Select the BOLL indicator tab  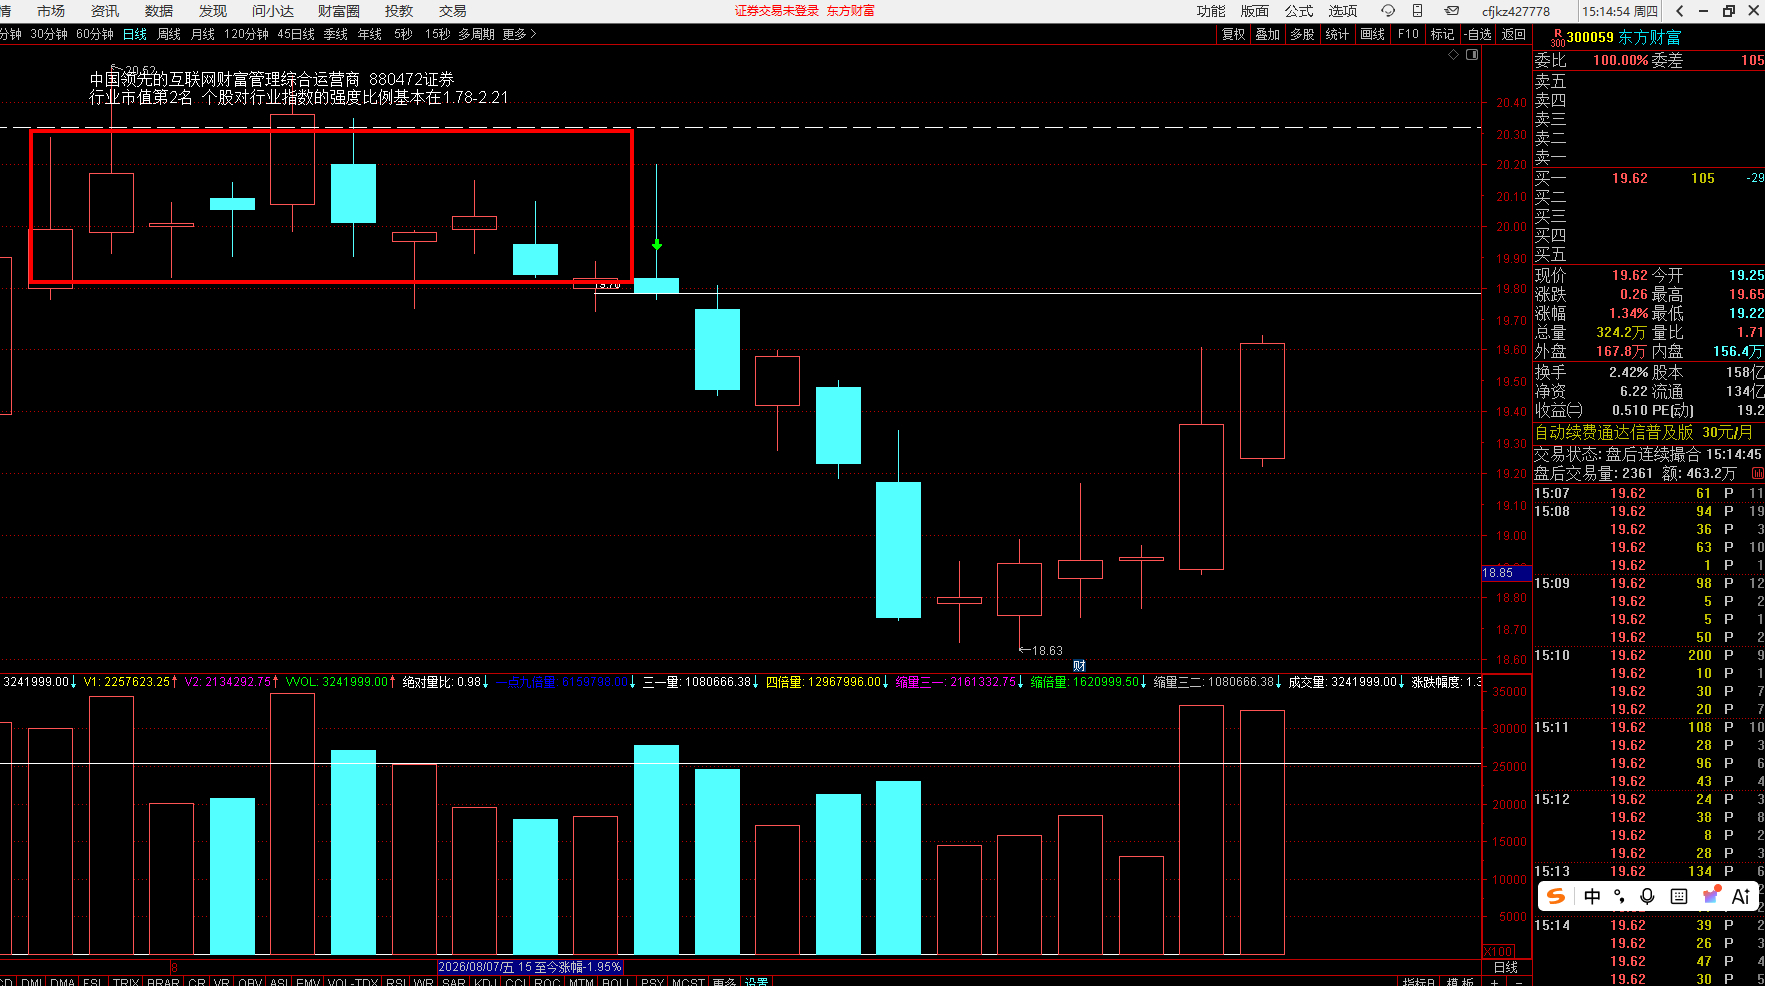click(x=616, y=982)
